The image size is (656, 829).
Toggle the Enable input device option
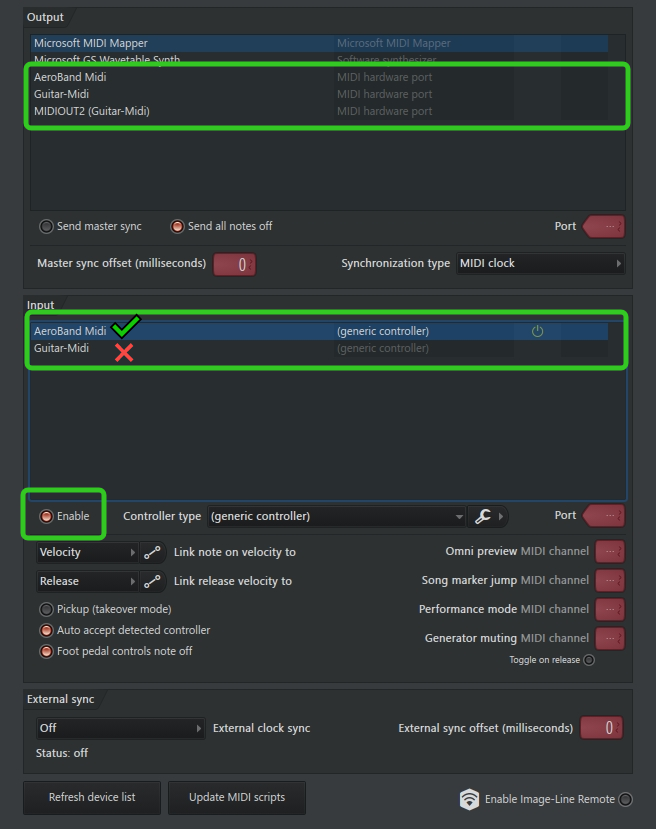pos(47,516)
